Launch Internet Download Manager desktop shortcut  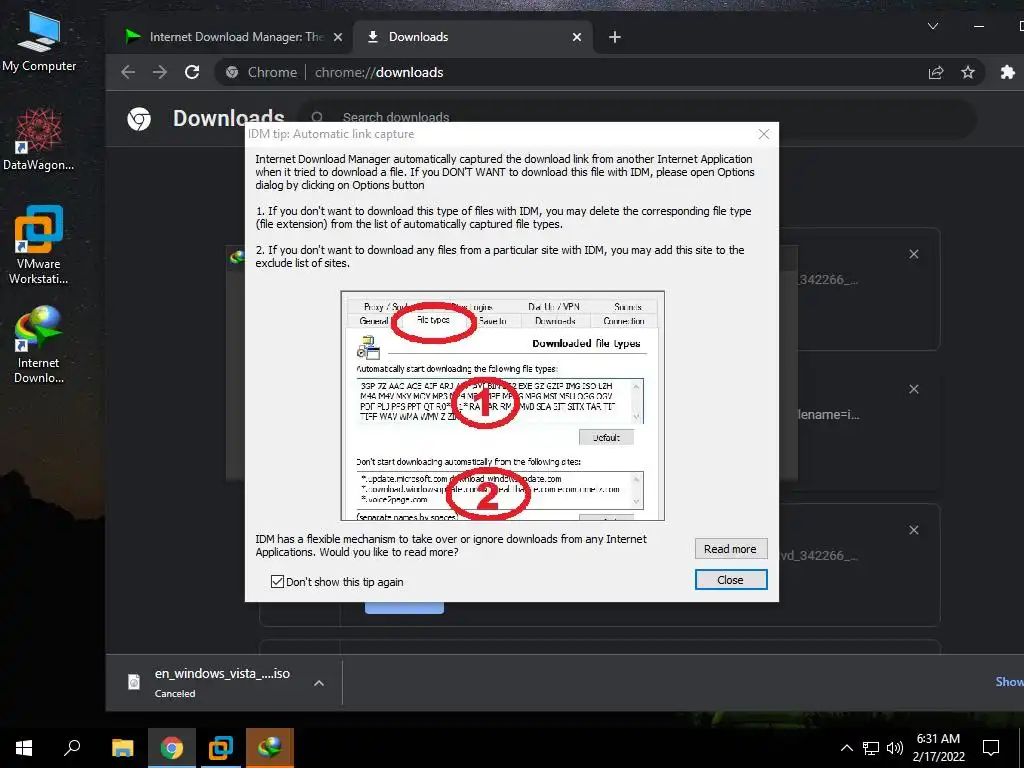coord(39,344)
